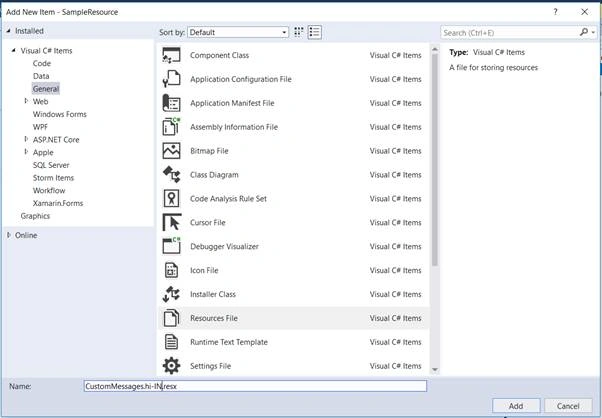The width and height of the screenshot is (602, 418).
Task: Collapse the Visual C# Items node
Action: (x=13, y=50)
